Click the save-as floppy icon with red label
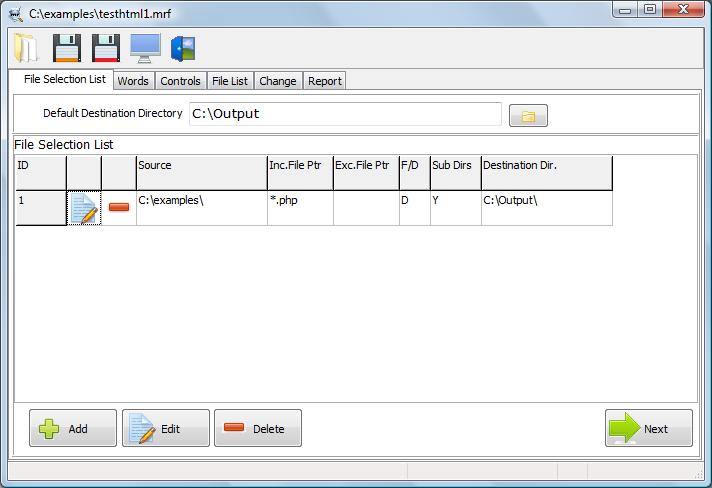The width and height of the screenshot is (712, 488). (106, 48)
